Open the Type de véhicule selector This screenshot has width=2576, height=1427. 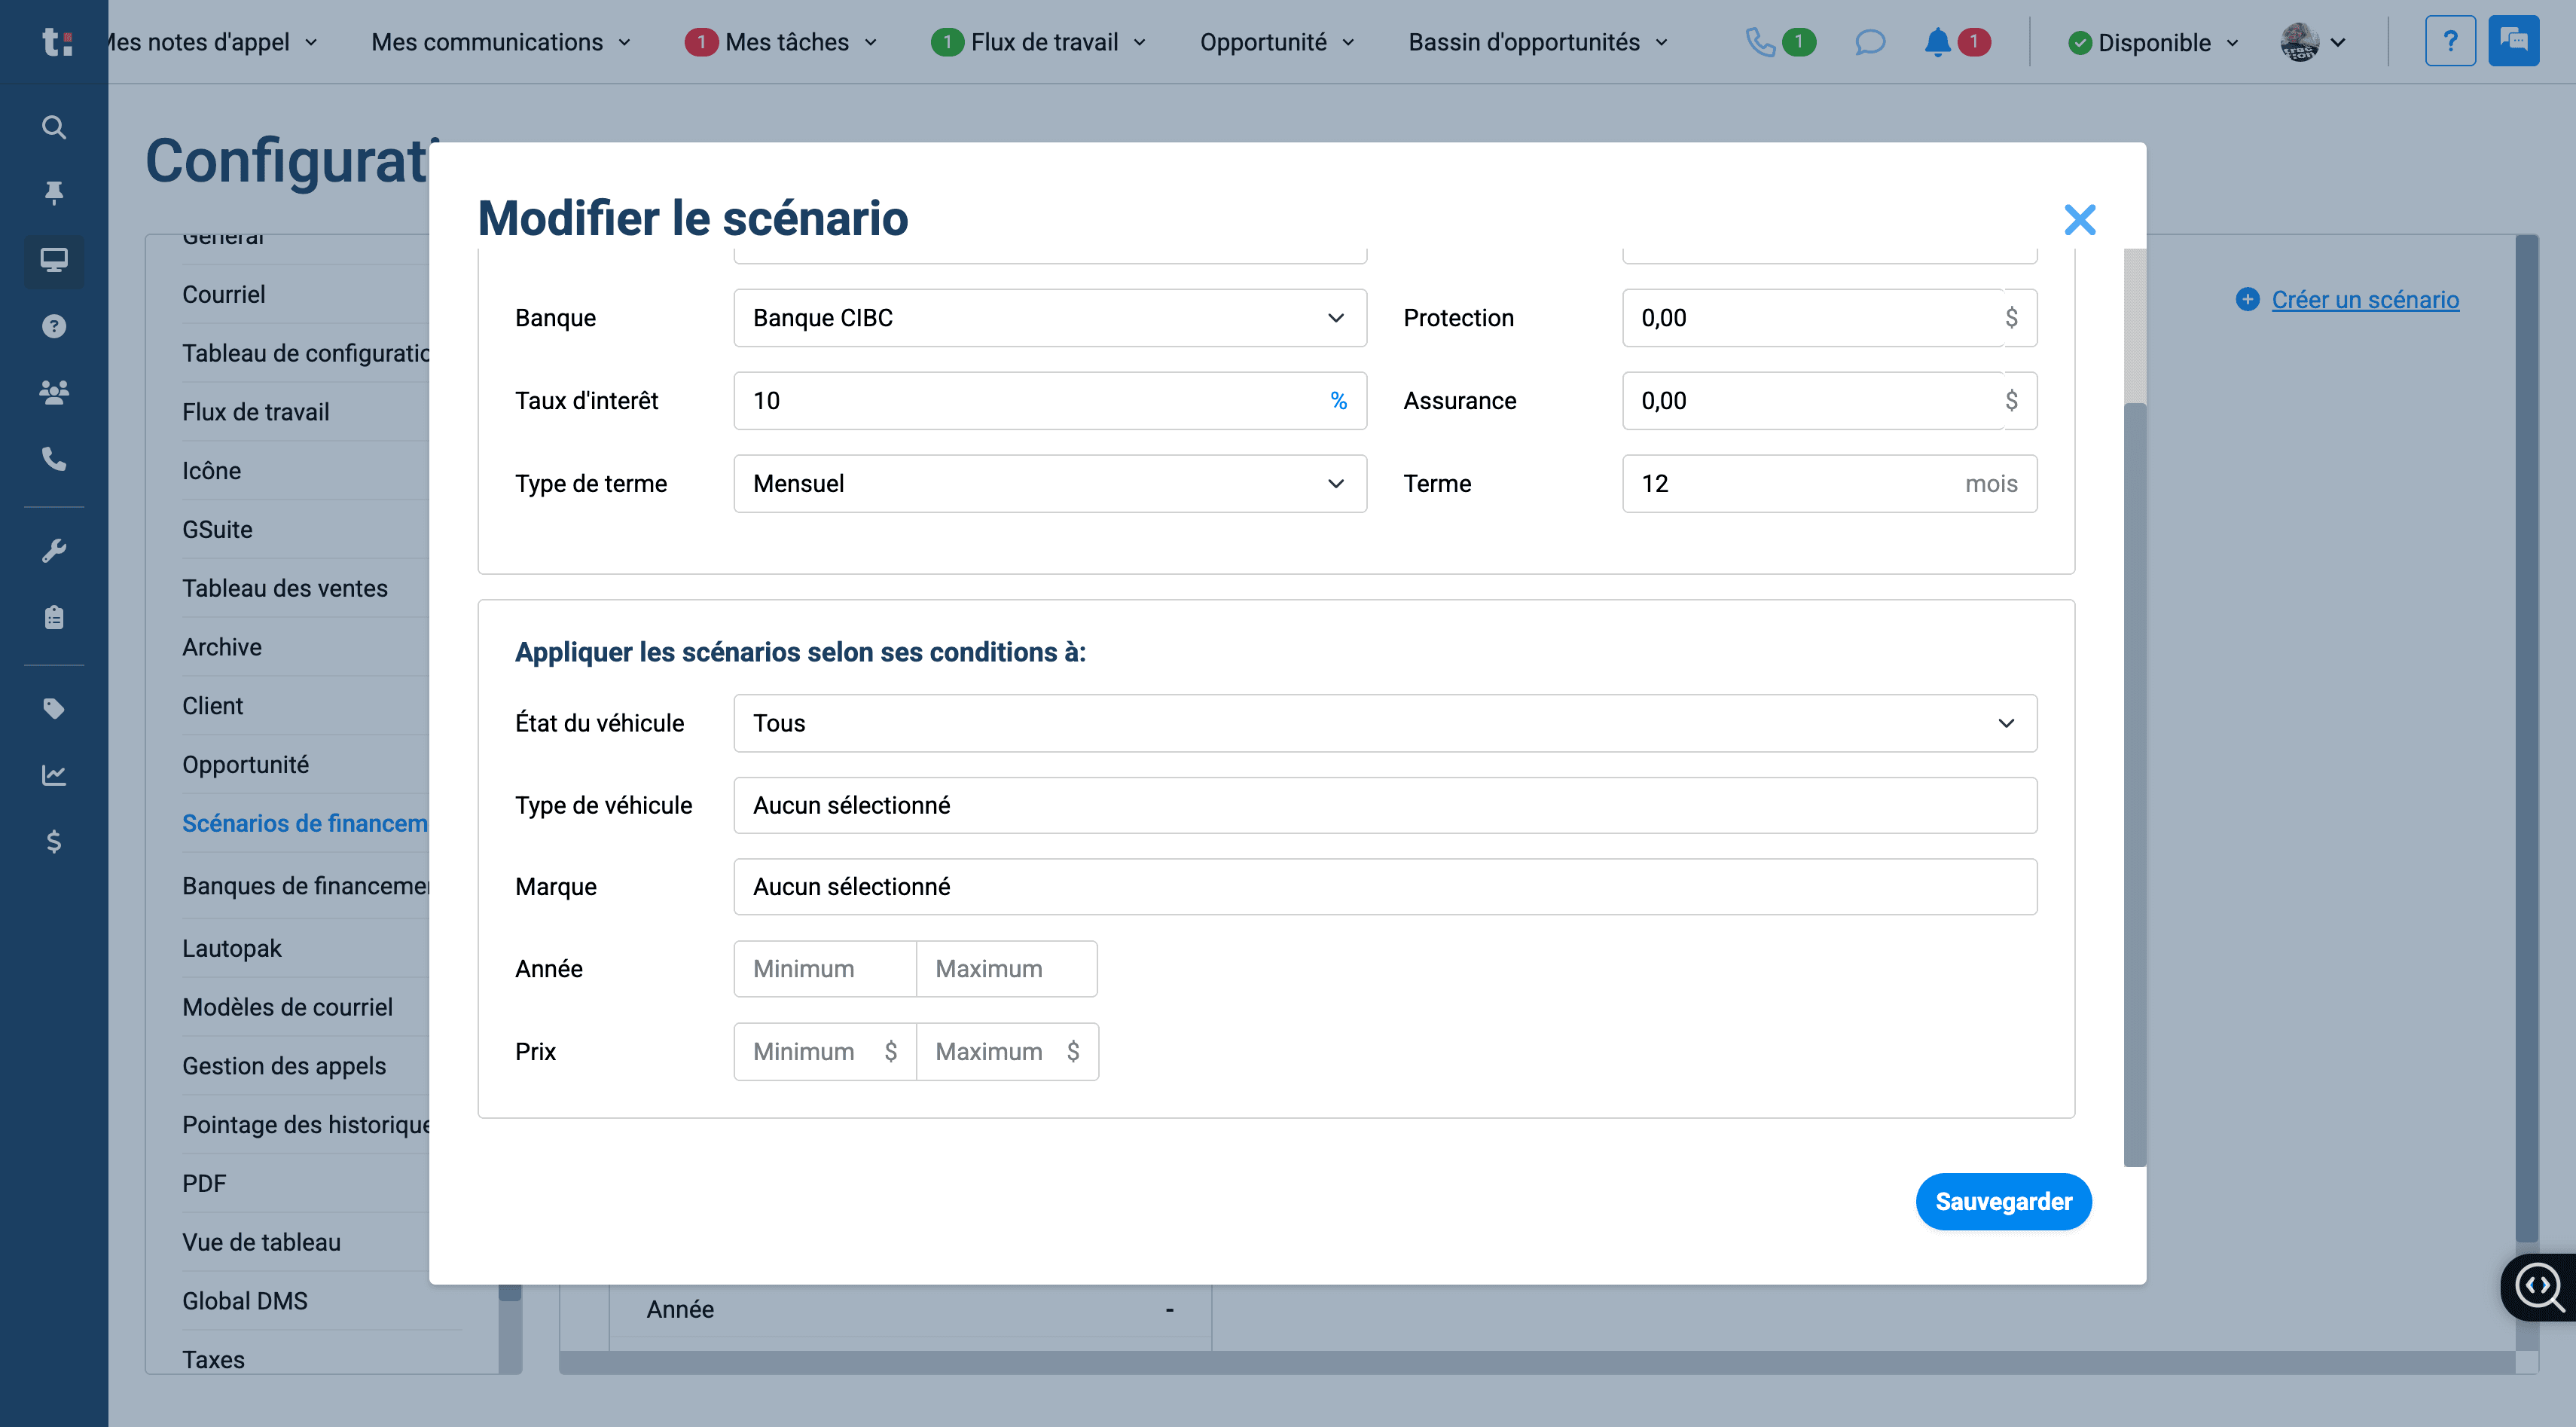1385,805
